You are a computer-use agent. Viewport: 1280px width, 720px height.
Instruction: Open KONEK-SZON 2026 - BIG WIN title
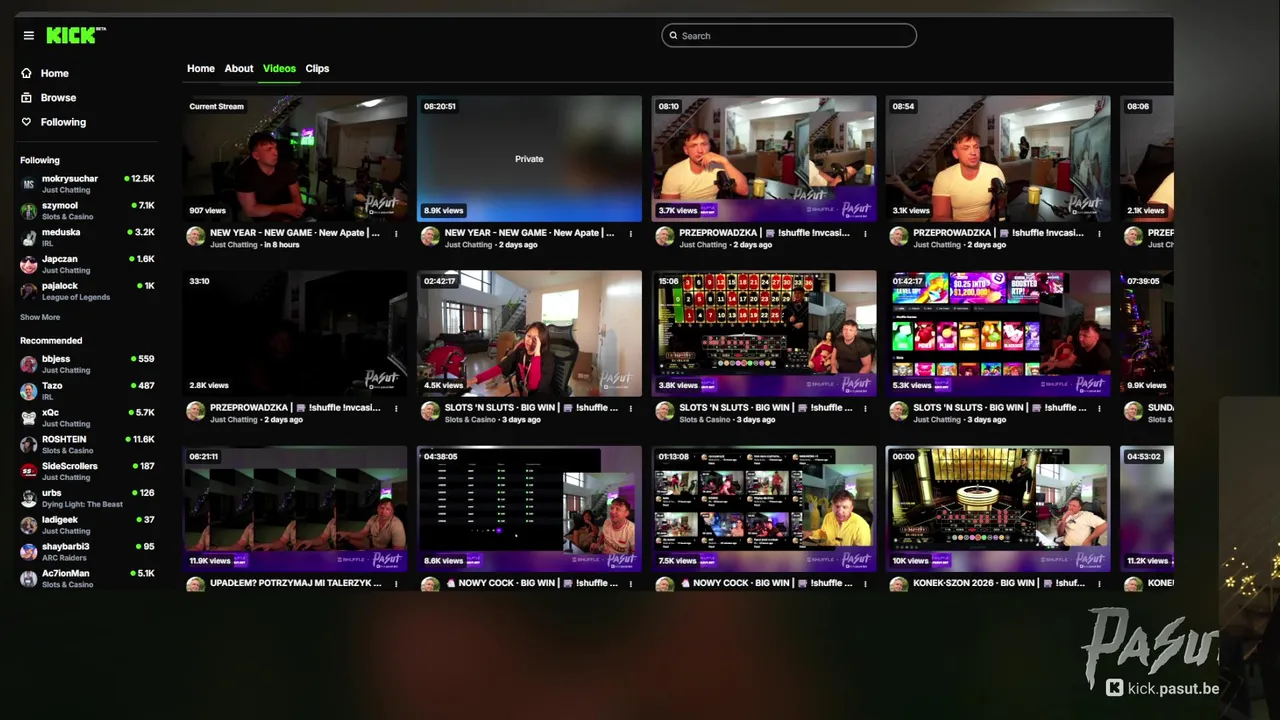click(x=999, y=583)
